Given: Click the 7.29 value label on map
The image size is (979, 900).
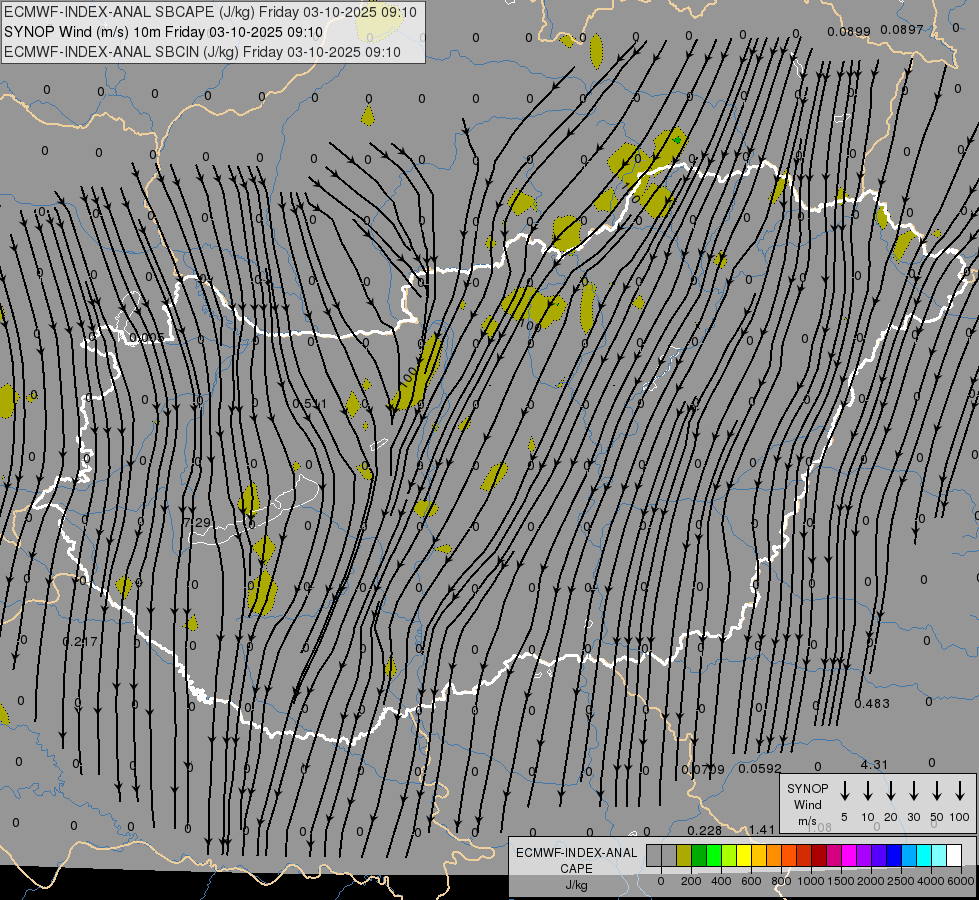Looking at the screenshot, I should tap(198, 523).
